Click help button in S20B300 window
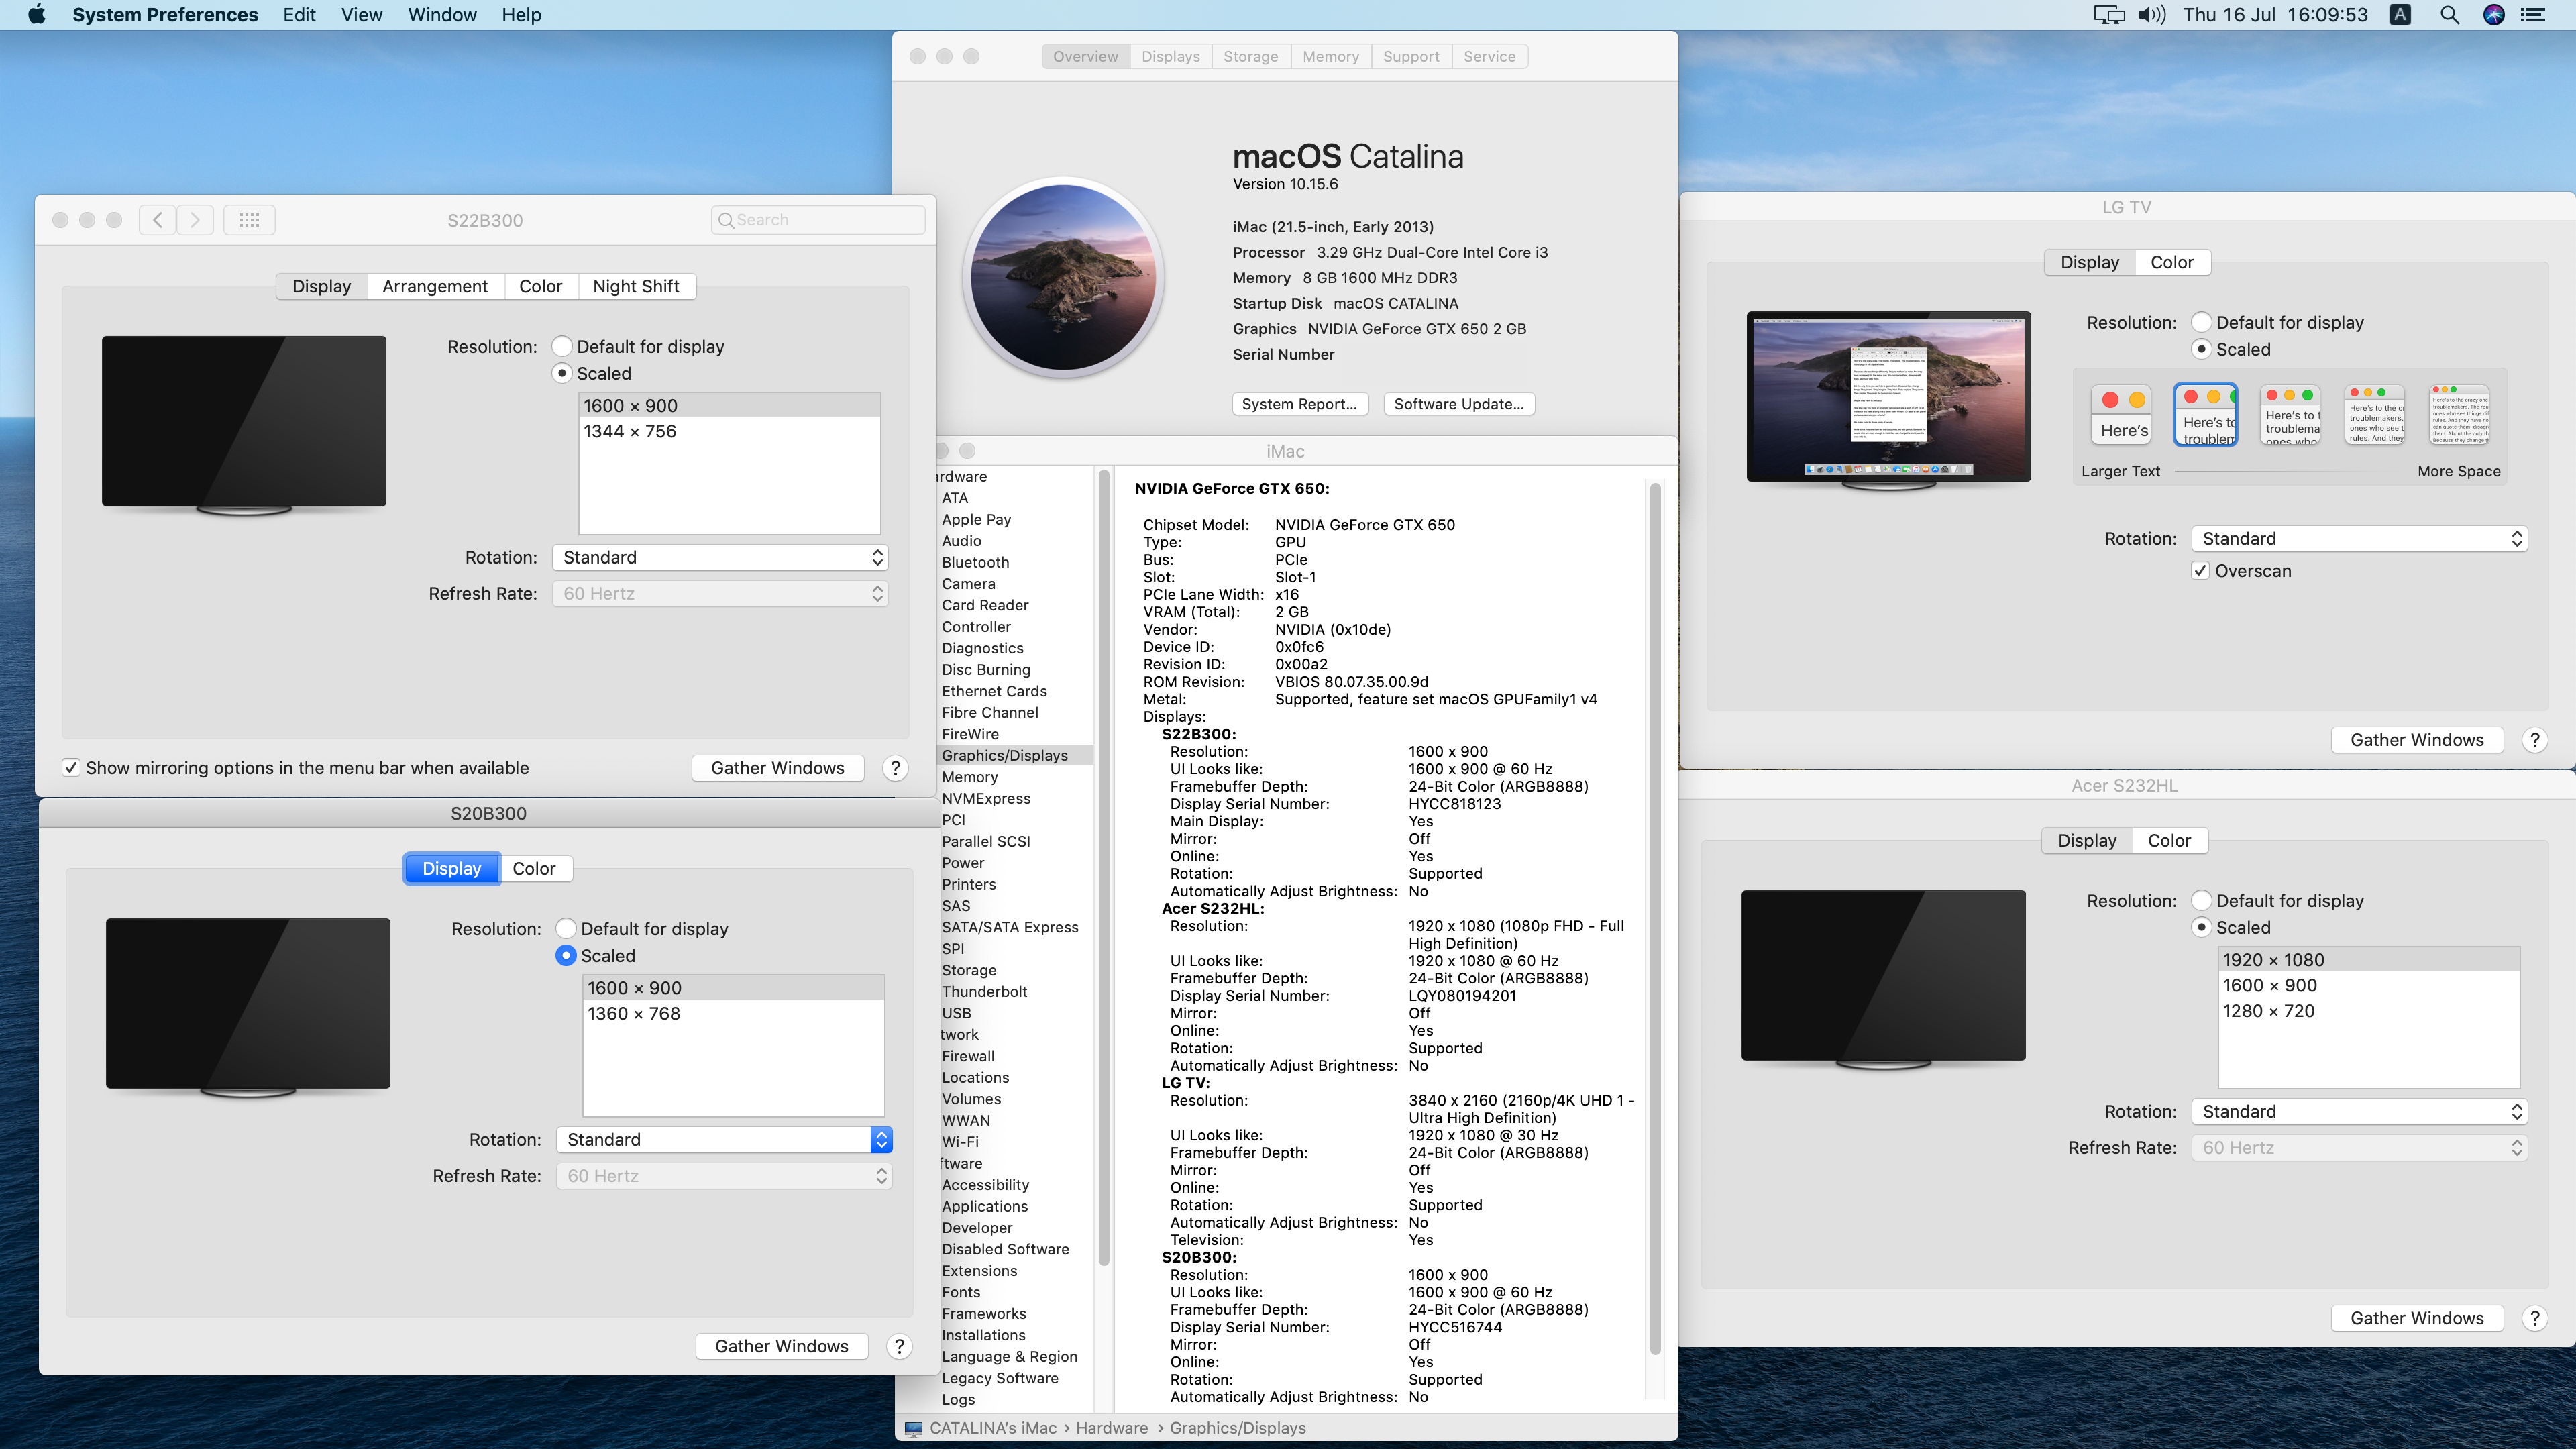The height and width of the screenshot is (1449, 2576). point(899,1346)
